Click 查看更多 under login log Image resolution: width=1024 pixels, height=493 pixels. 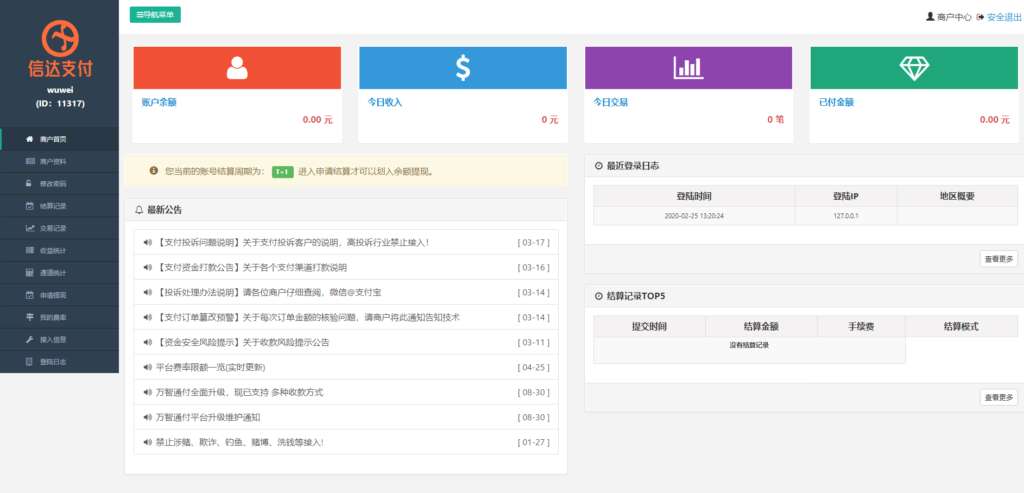[x=999, y=259]
